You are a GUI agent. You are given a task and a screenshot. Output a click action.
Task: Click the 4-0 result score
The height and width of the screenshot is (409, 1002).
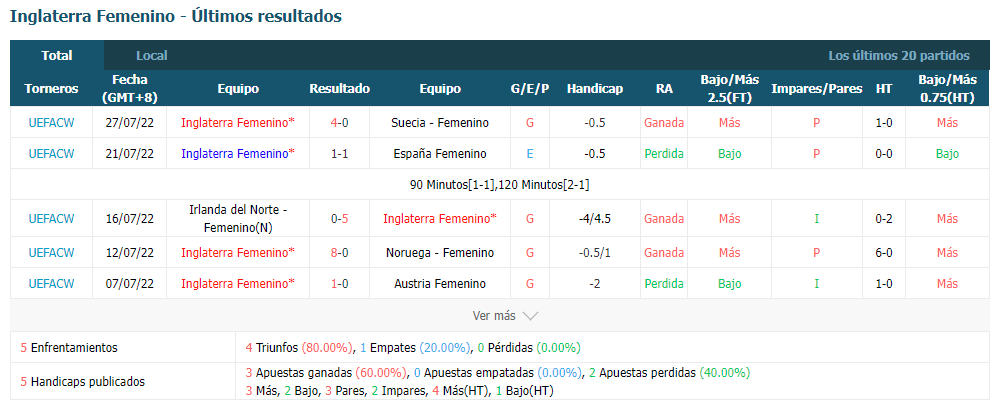click(x=339, y=123)
